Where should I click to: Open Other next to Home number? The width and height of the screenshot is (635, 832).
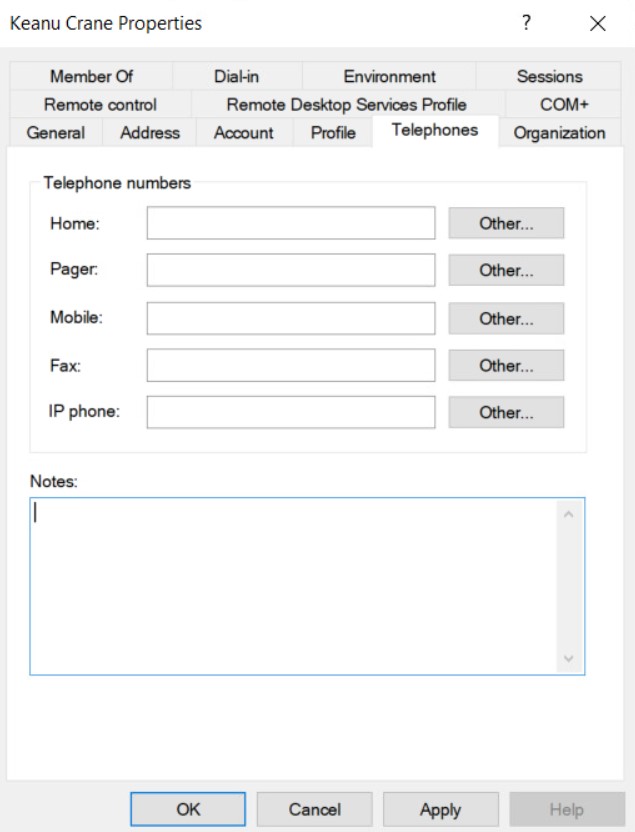click(506, 224)
